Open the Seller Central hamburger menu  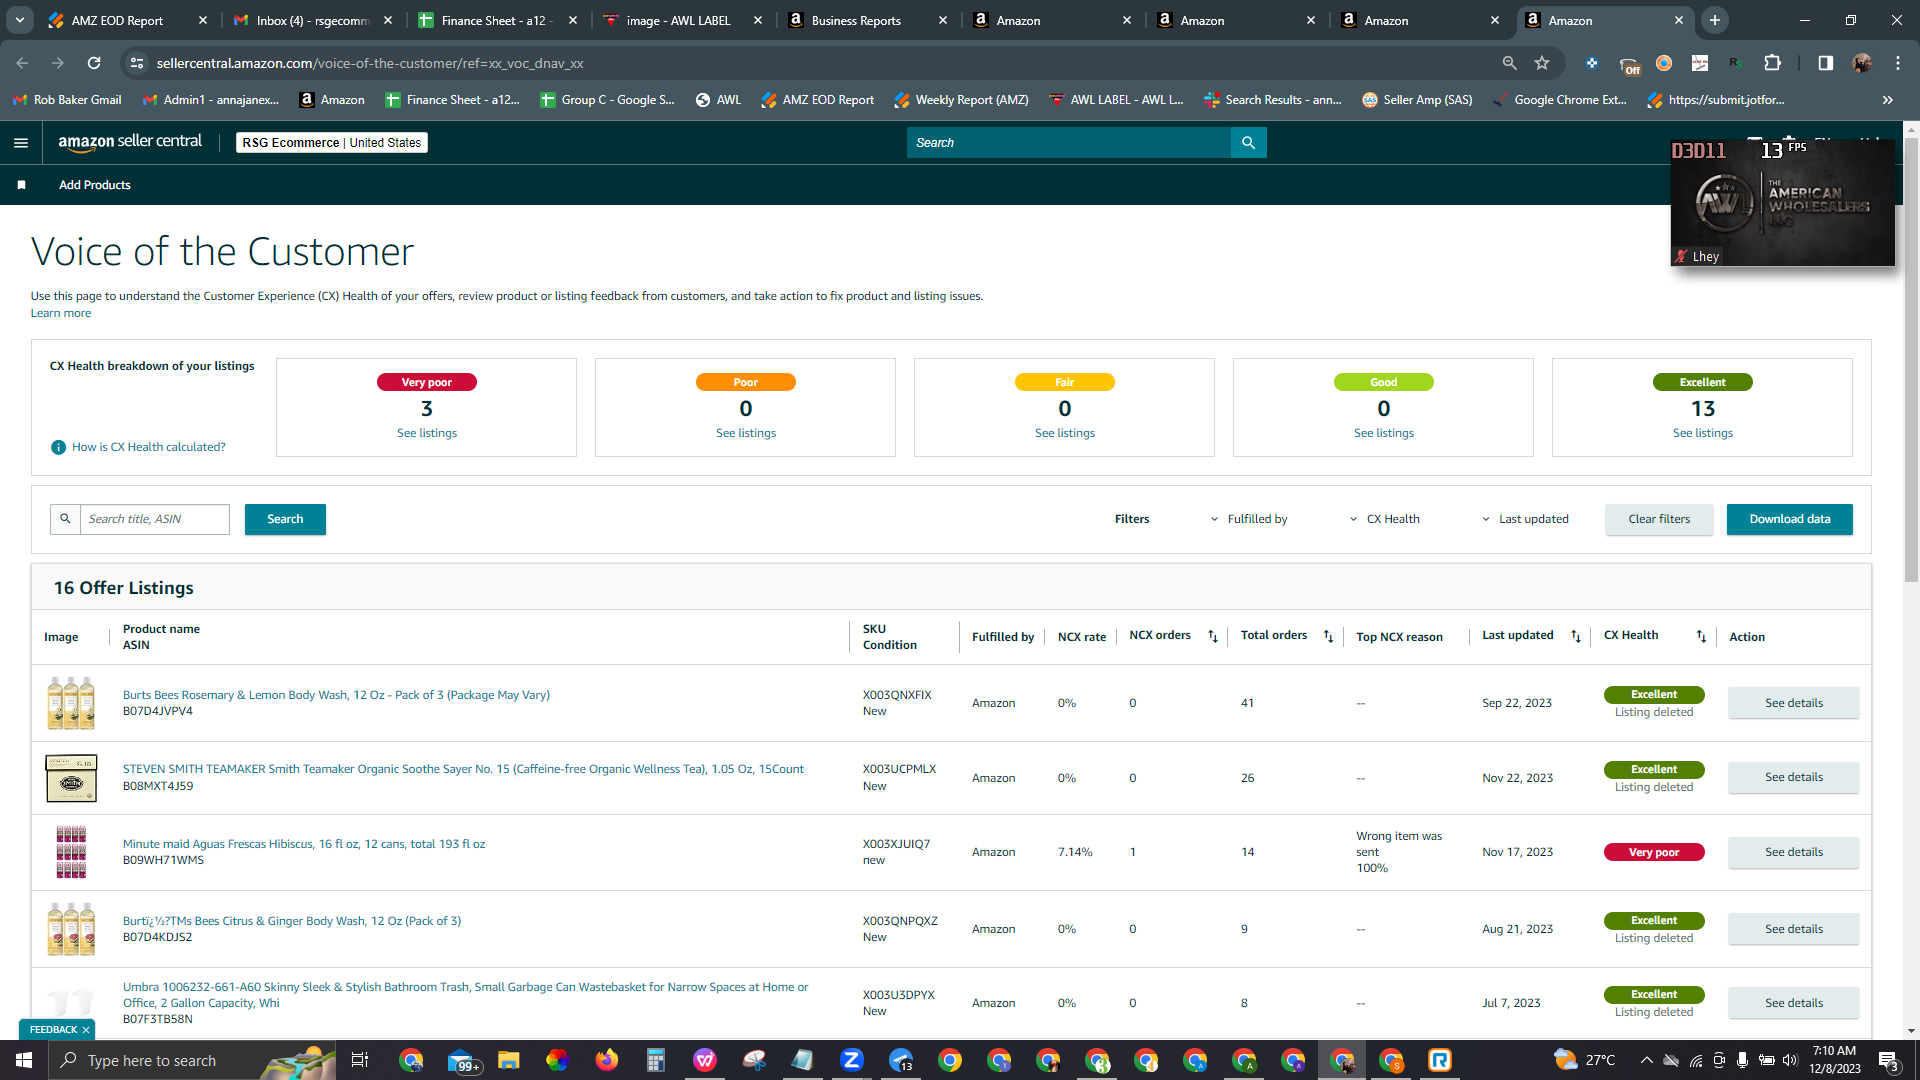(21, 143)
